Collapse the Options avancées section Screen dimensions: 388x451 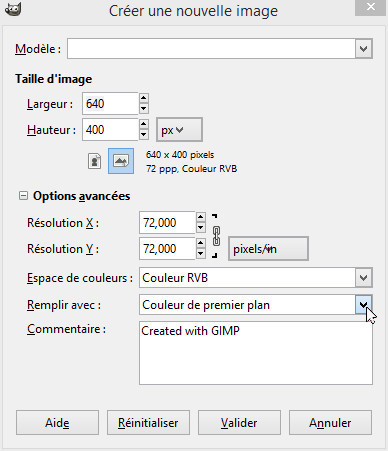click(x=23, y=196)
